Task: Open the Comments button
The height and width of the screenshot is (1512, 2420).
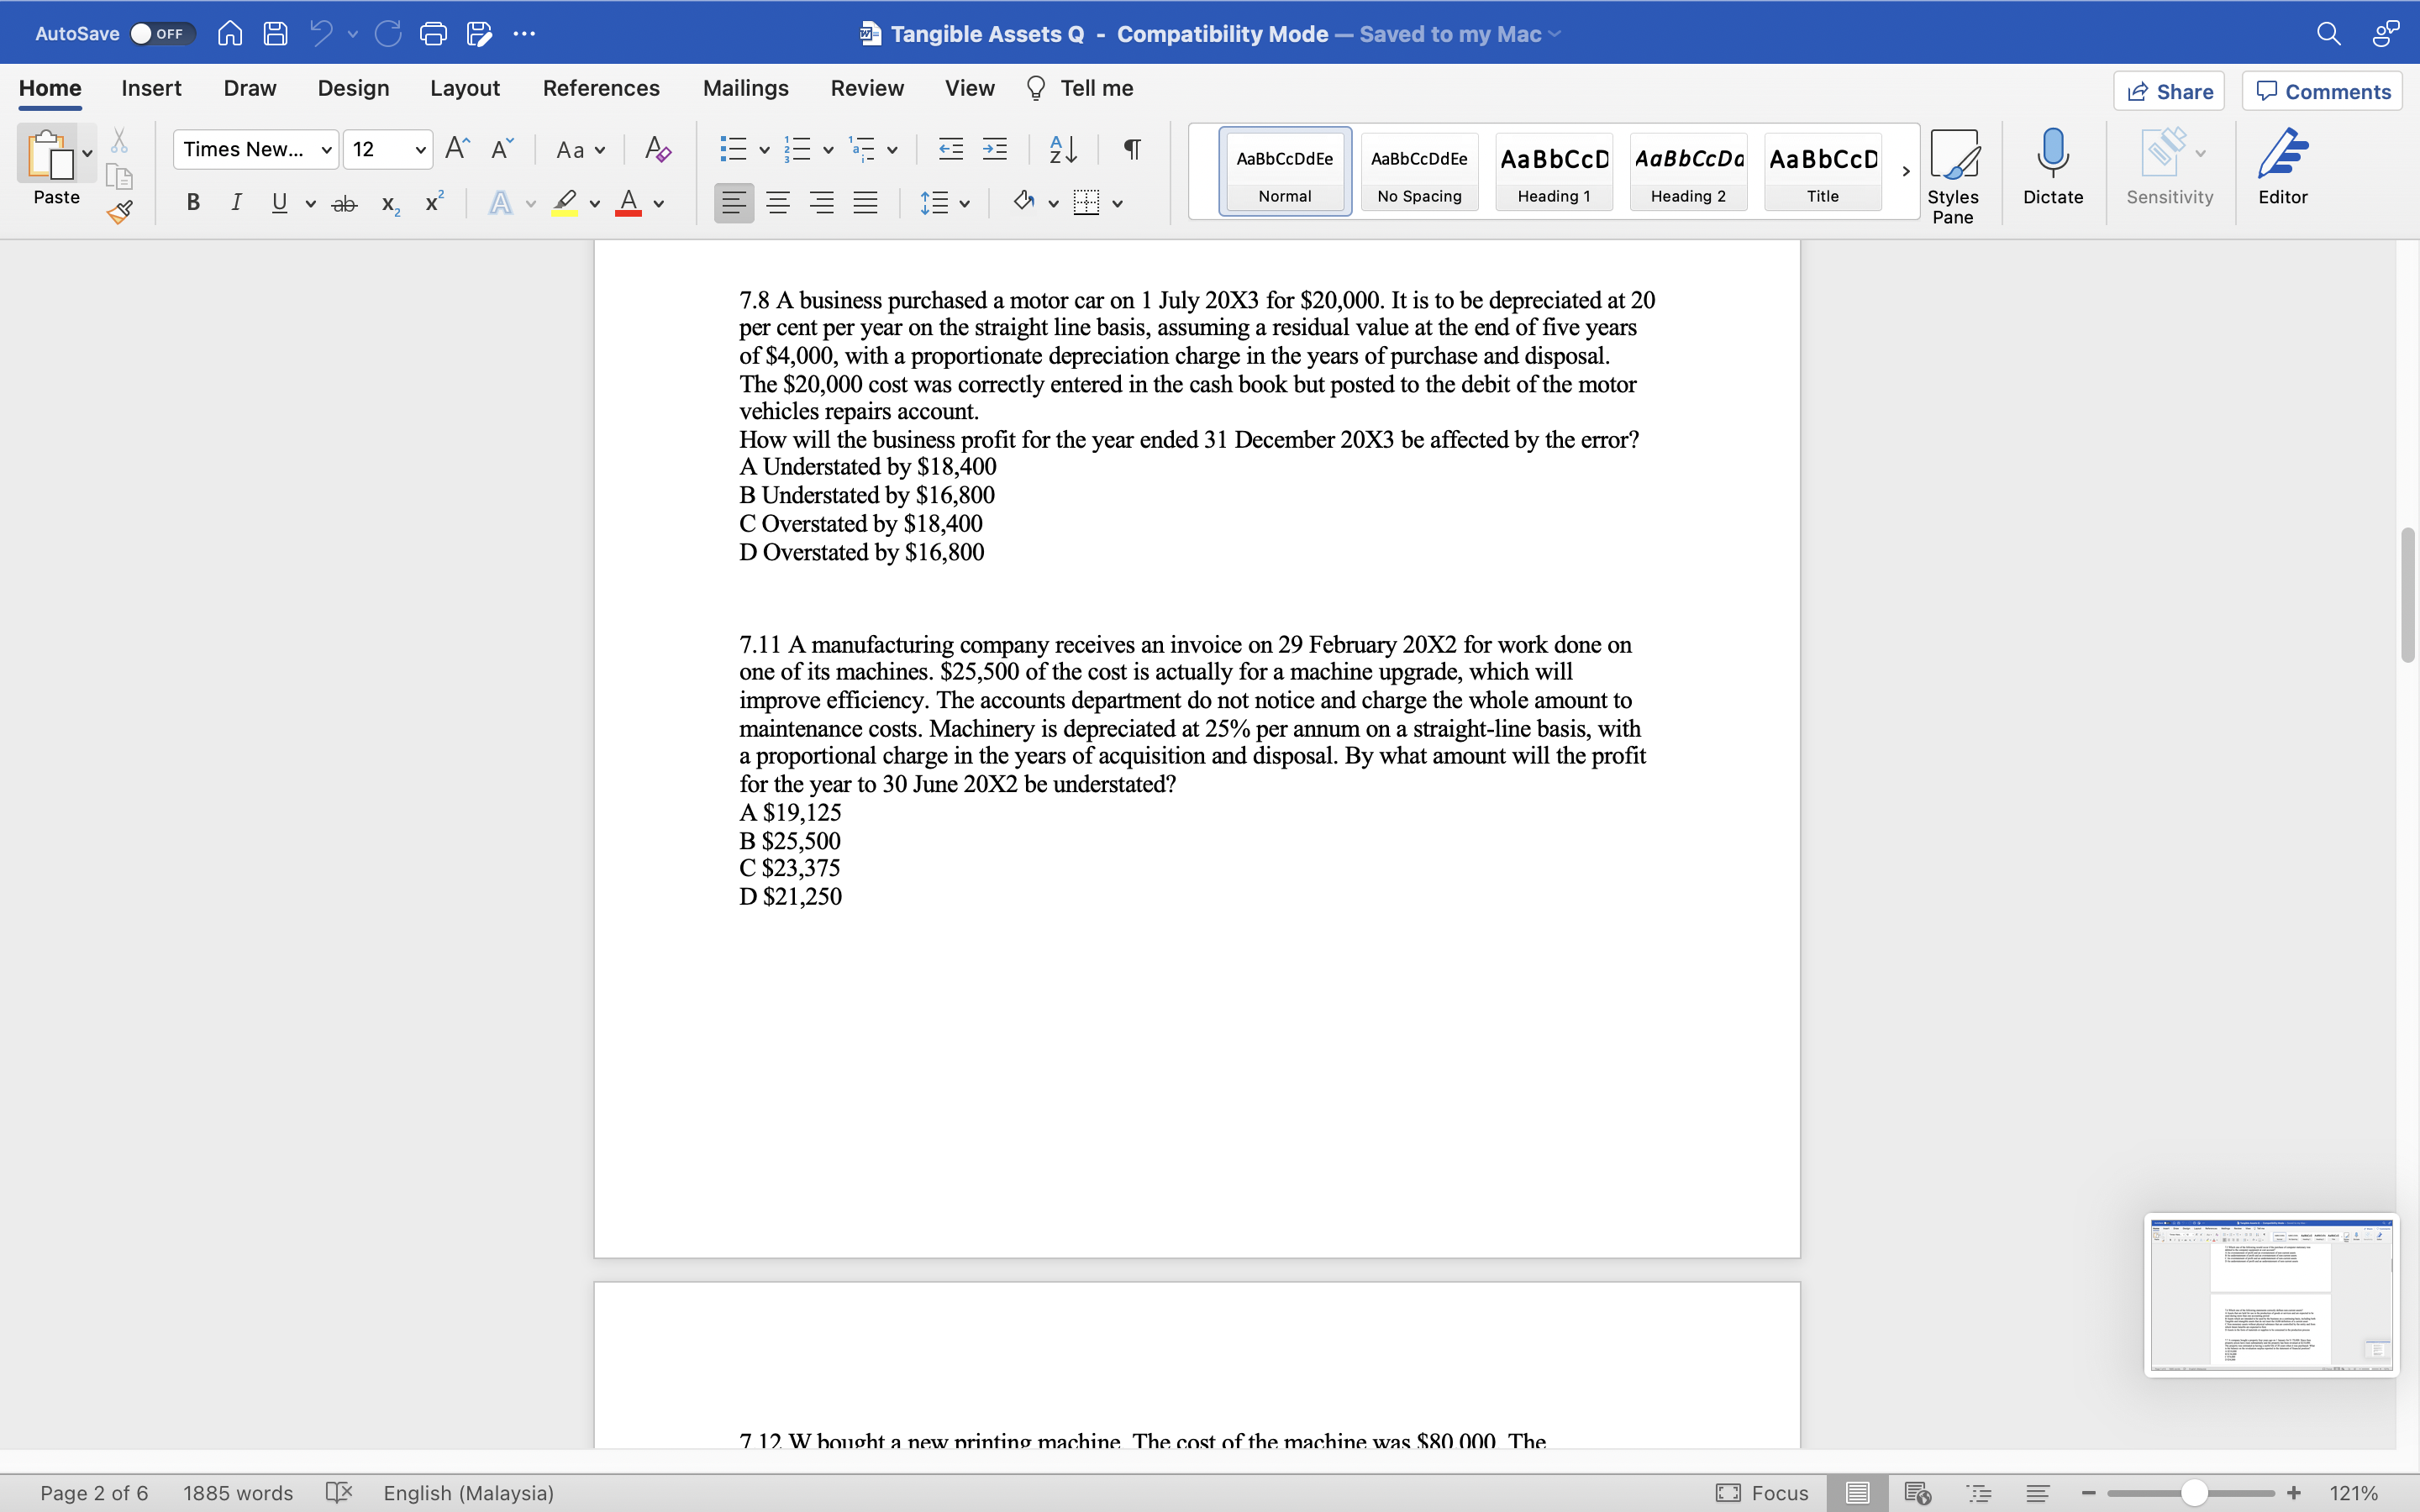Action: tap(2322, 92)
